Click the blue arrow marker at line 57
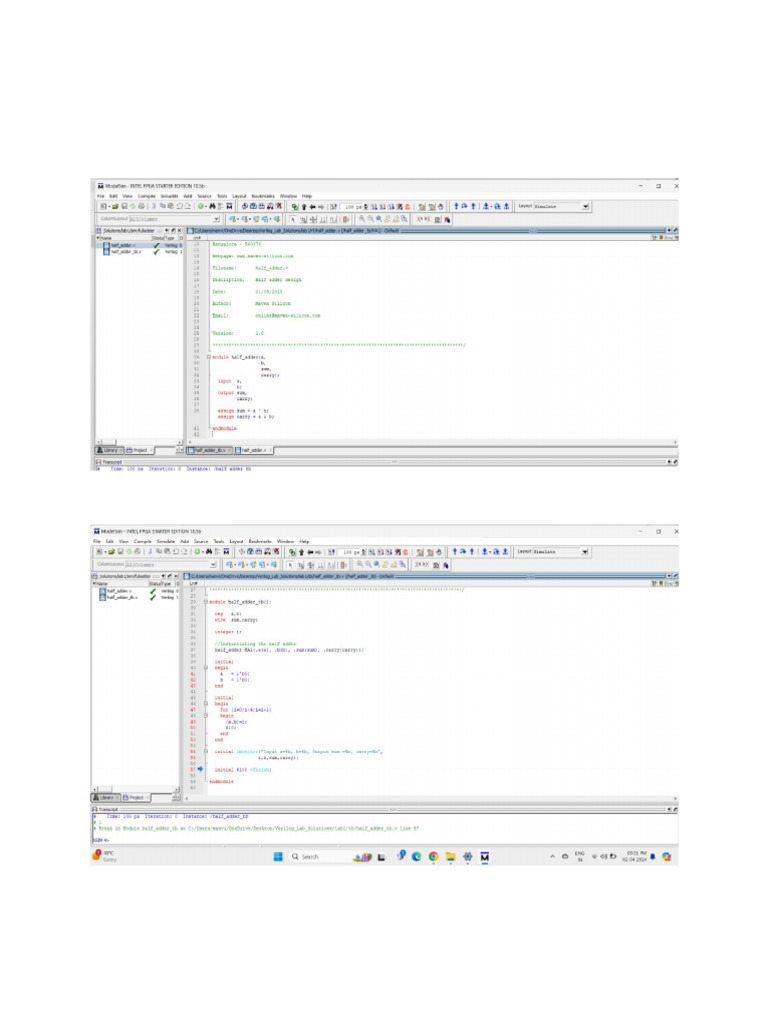The height and width of the screenshot is (1024, 768). coord(200,769)
